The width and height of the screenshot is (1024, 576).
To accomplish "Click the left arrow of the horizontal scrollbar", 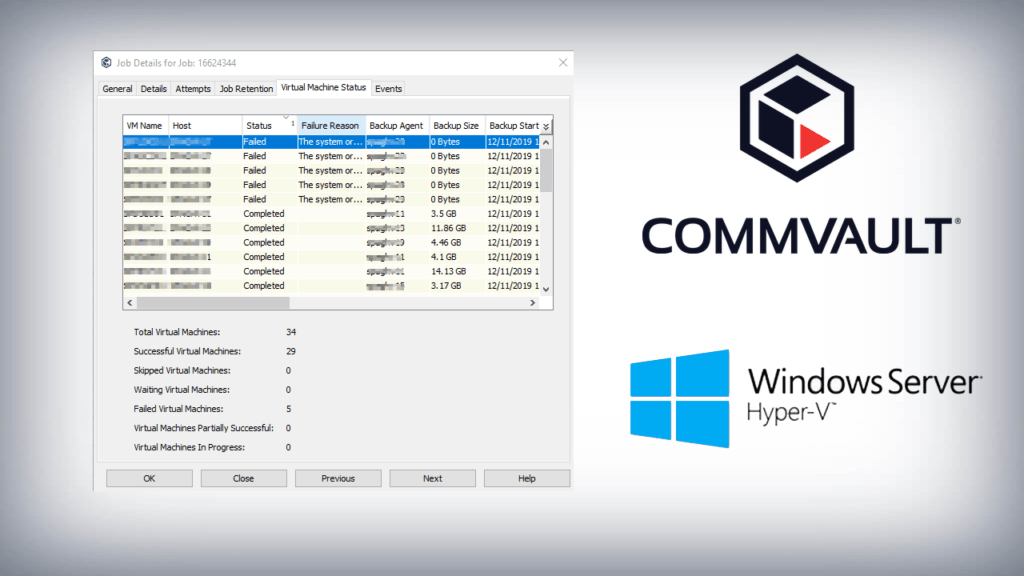I will click(x=130, y=301).
